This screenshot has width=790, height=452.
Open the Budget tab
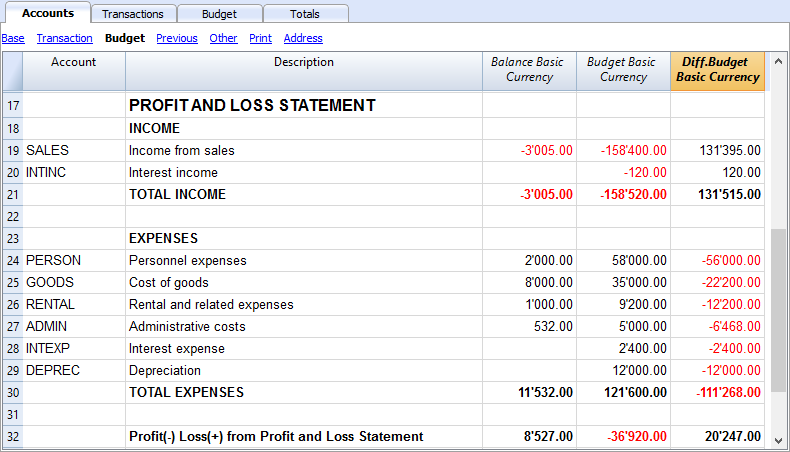[220, 14]
